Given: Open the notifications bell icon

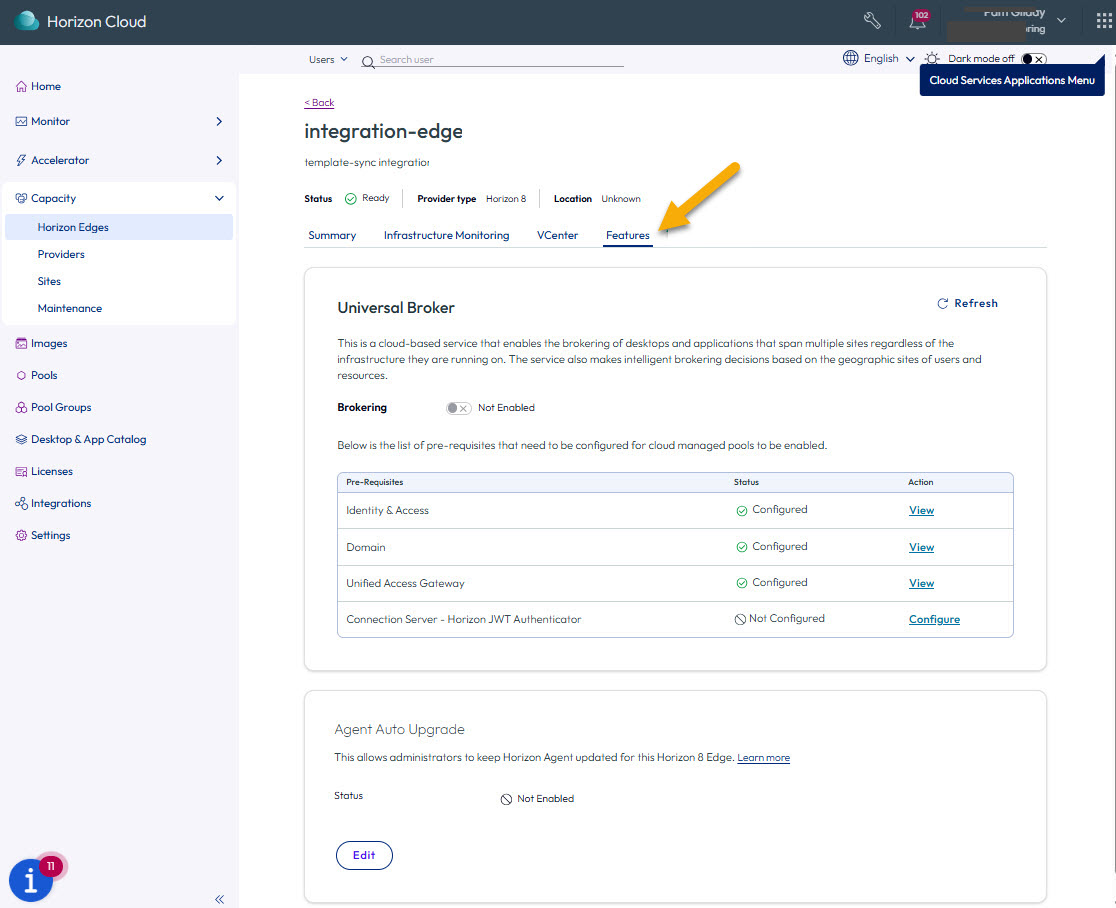Looking at the screenshot, I should pyautogui.click(x=917, y=21).
